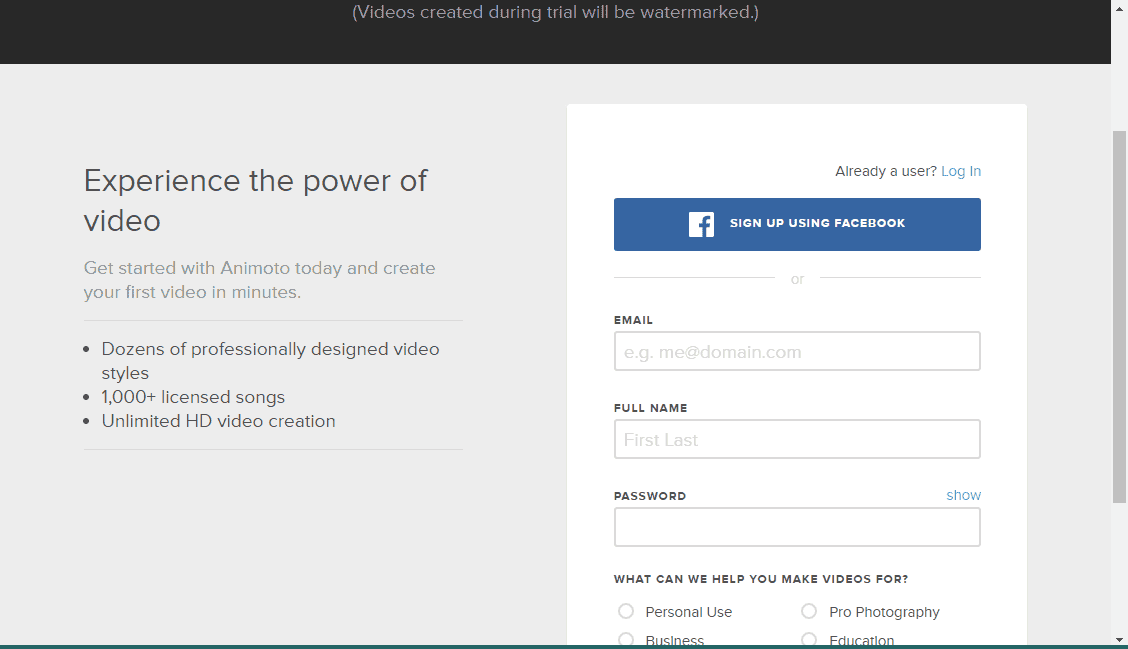The image size is (1128, 649).
Task: Show the password text
Action: pyautogui.click(x=963, y=495)
